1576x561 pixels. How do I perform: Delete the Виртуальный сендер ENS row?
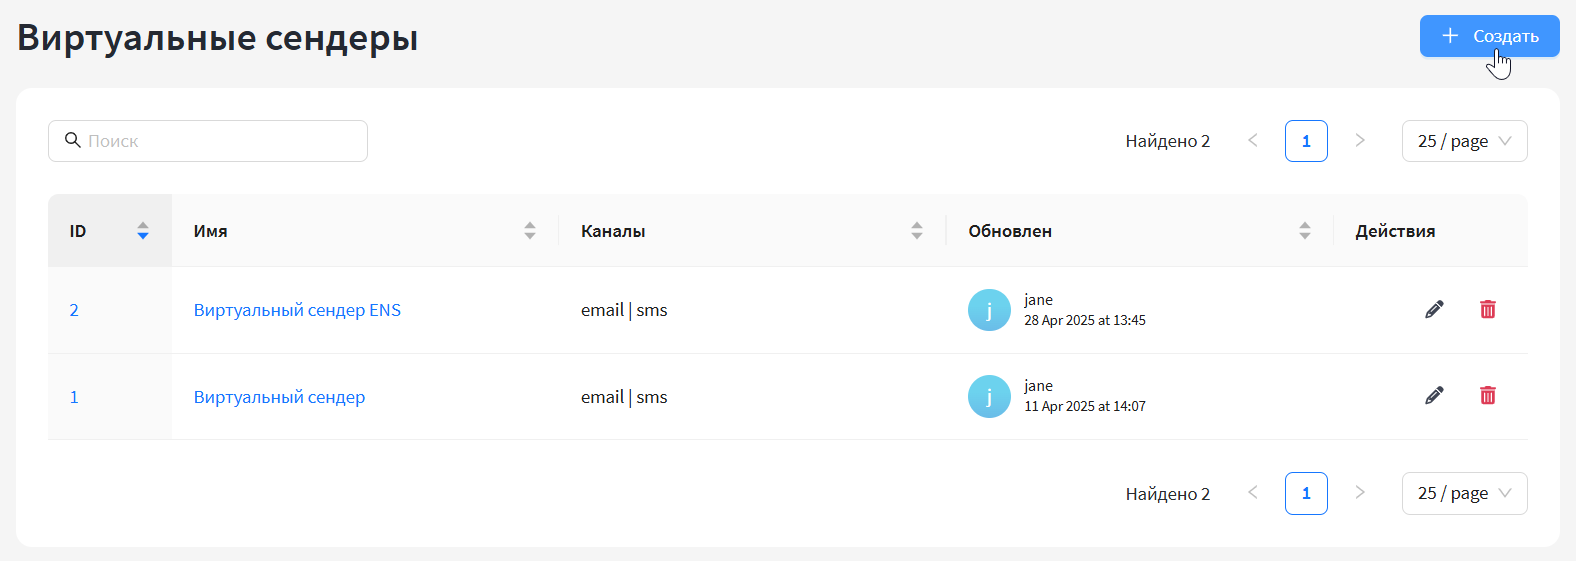(1488, 309)
